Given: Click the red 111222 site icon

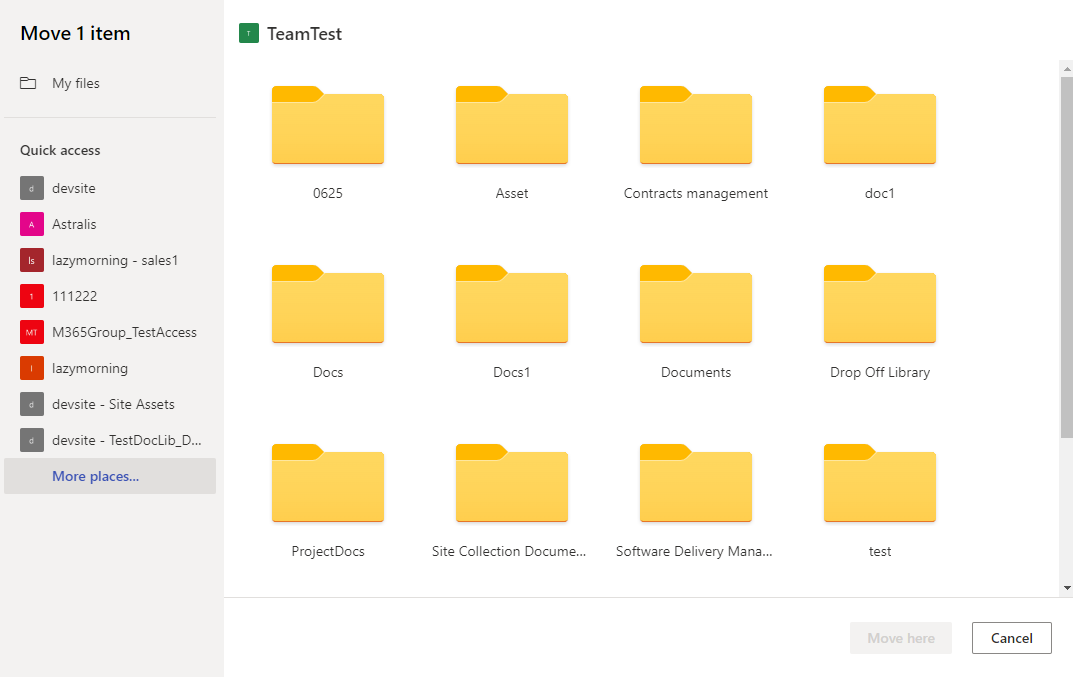Looking at the screenshot, I should [29, 296].
